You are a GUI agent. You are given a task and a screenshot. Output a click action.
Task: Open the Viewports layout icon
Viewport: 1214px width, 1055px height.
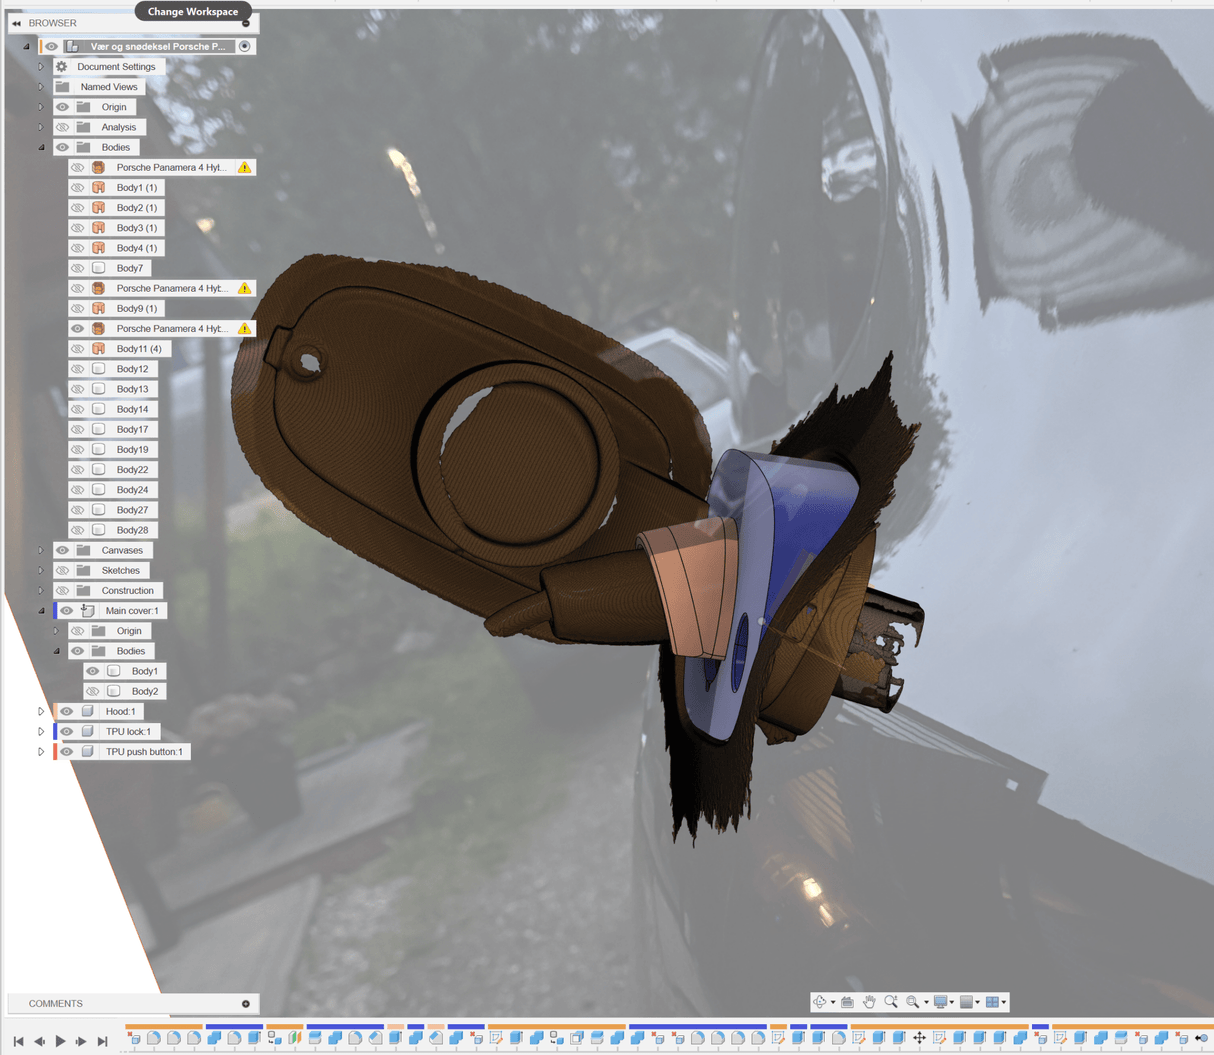993,1002
